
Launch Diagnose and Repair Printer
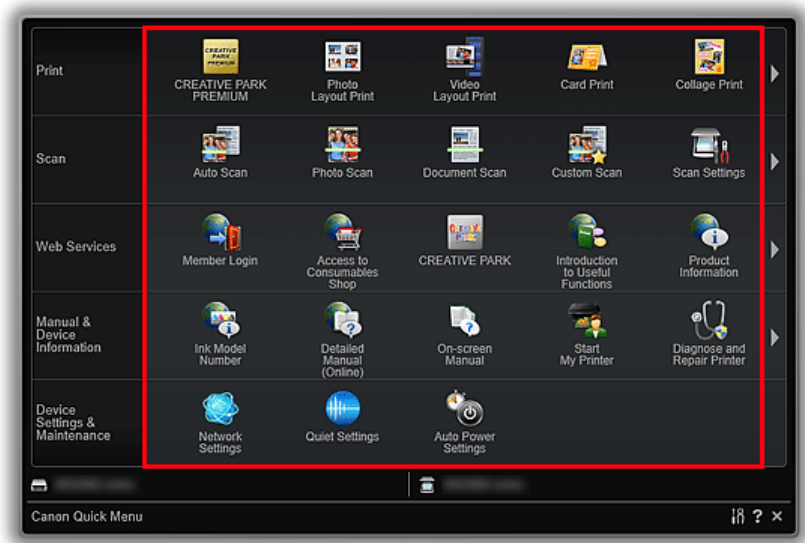click(x=708, y=322)
